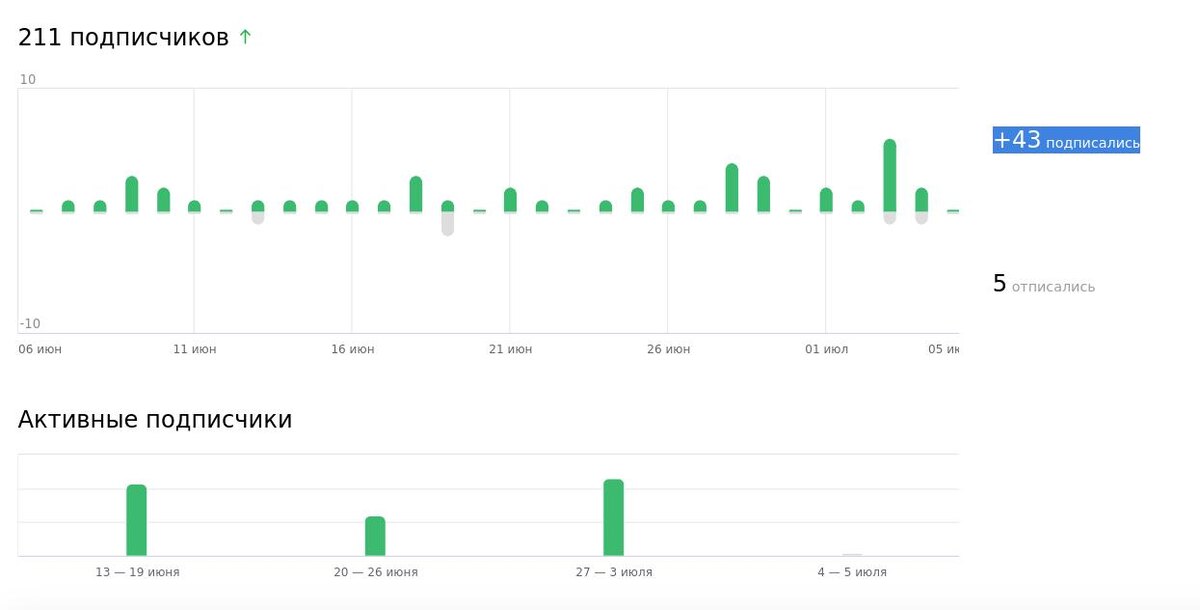Viewport: 1200px width, 610px height.
Task: Select the highlighted +43 подписались label
Action: click(1066, 140)
